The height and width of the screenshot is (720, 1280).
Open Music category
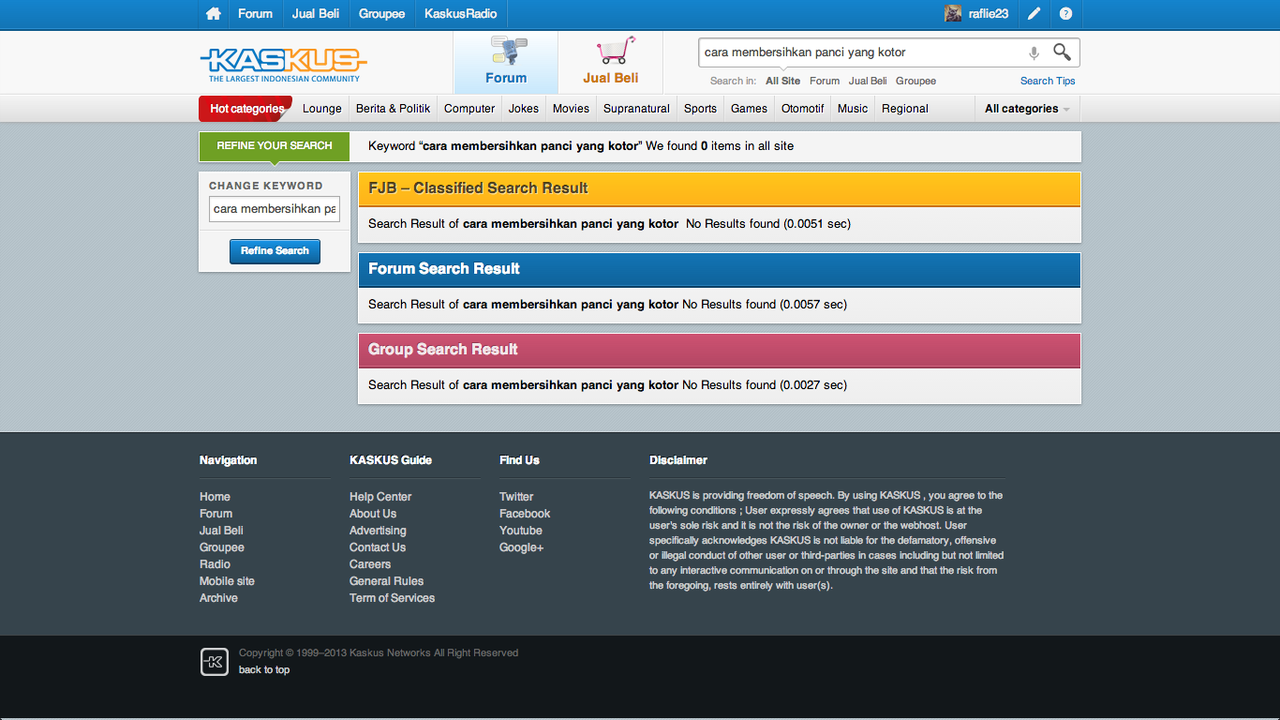coord(853,109)
